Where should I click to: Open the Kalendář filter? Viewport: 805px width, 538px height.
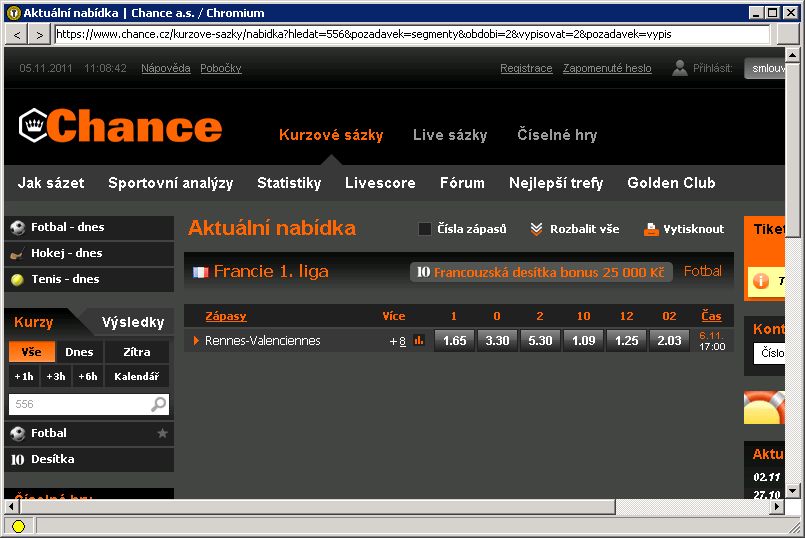137,376
